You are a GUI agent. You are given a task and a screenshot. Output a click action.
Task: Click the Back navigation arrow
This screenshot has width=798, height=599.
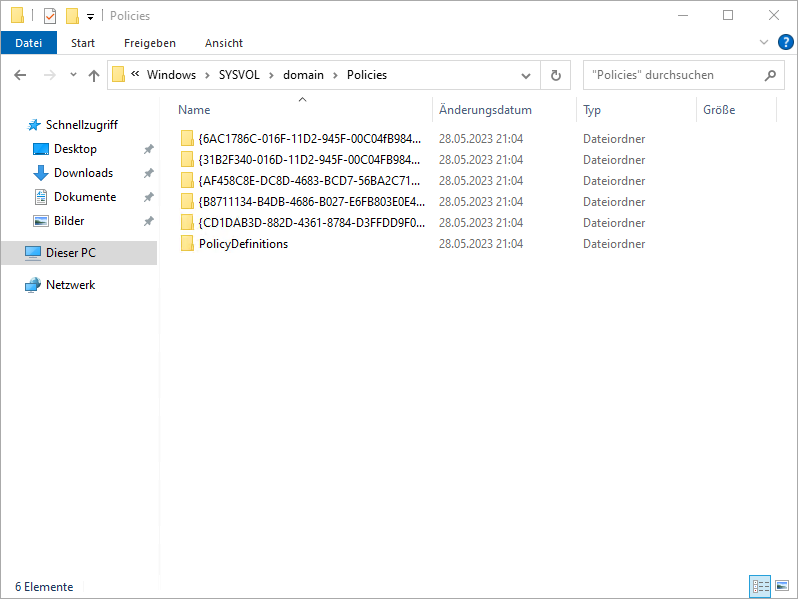point(20,75)
